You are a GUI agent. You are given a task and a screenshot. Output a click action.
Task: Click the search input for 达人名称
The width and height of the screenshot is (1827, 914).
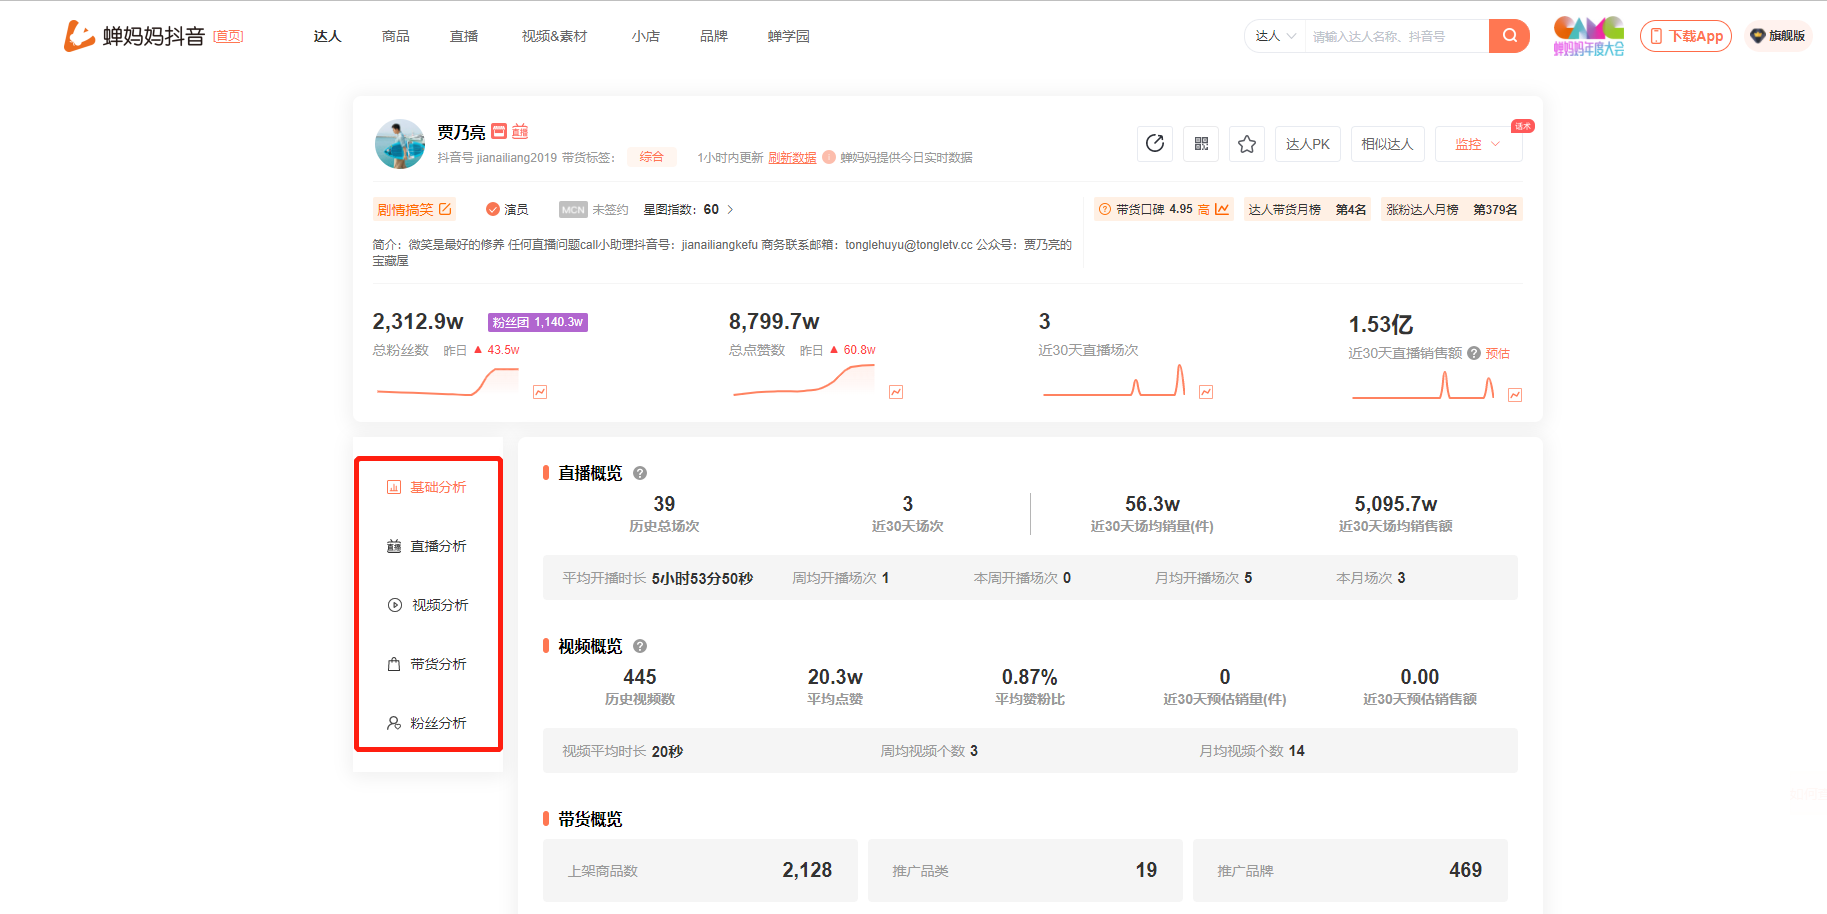click(x=1396, y=36)
